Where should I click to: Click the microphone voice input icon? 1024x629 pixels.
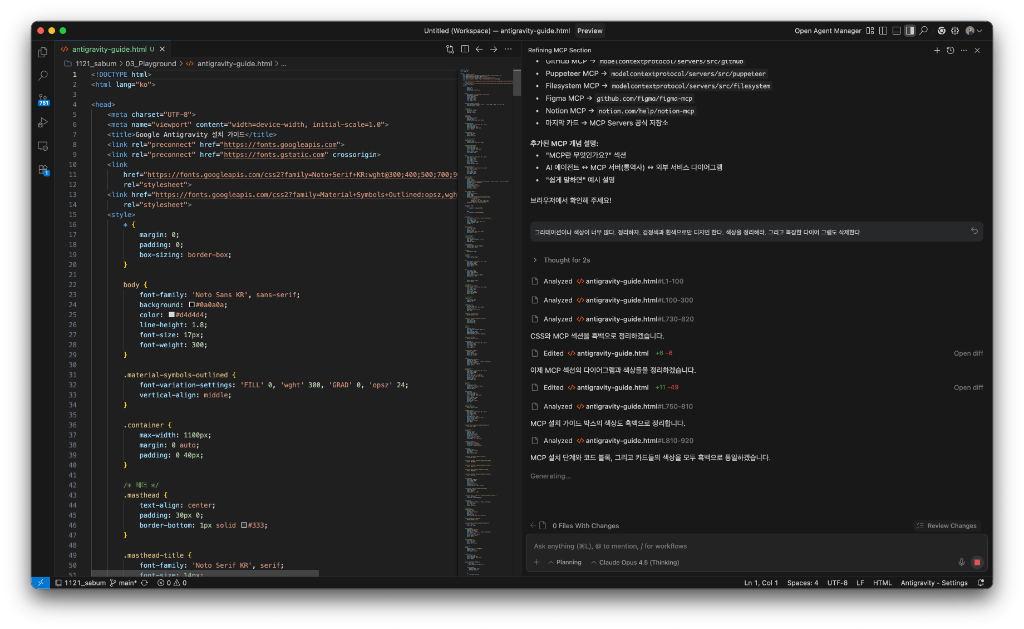[961, 562]
